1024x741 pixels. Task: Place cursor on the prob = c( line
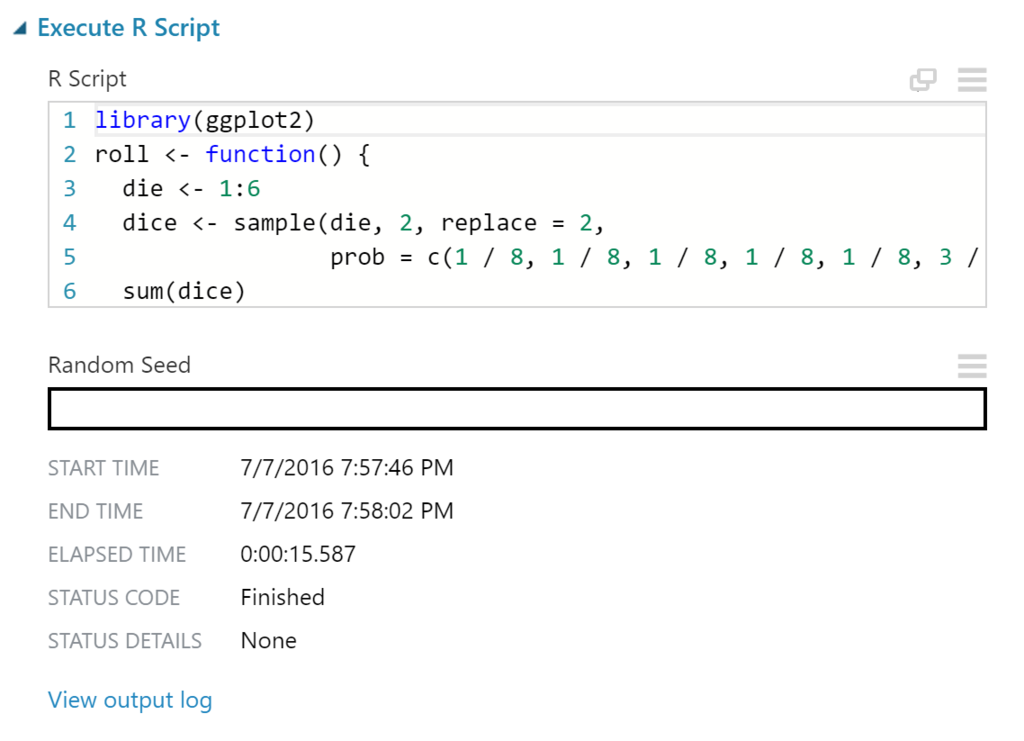[x=539, y=257]
